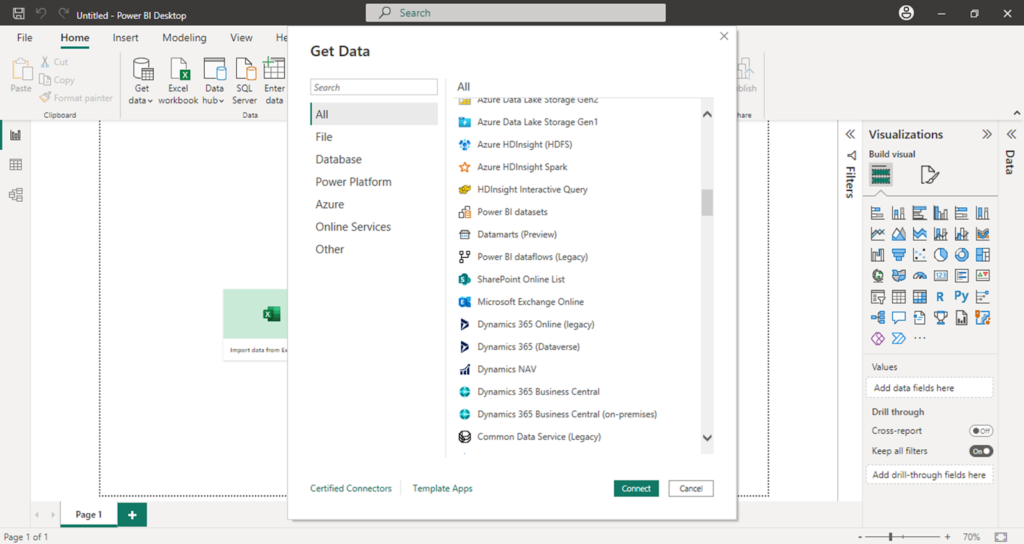Select the funnel visual
Image resolution: width=1024 pixels, height=544 pixels.
click(899, 255)
